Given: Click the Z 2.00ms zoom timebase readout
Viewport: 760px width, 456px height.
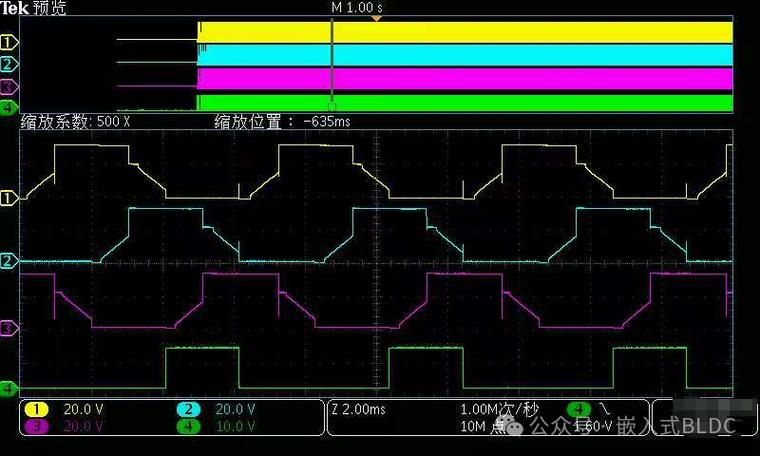Looking at the screenshot, I should pyautogui.click(x=358, y=410).
